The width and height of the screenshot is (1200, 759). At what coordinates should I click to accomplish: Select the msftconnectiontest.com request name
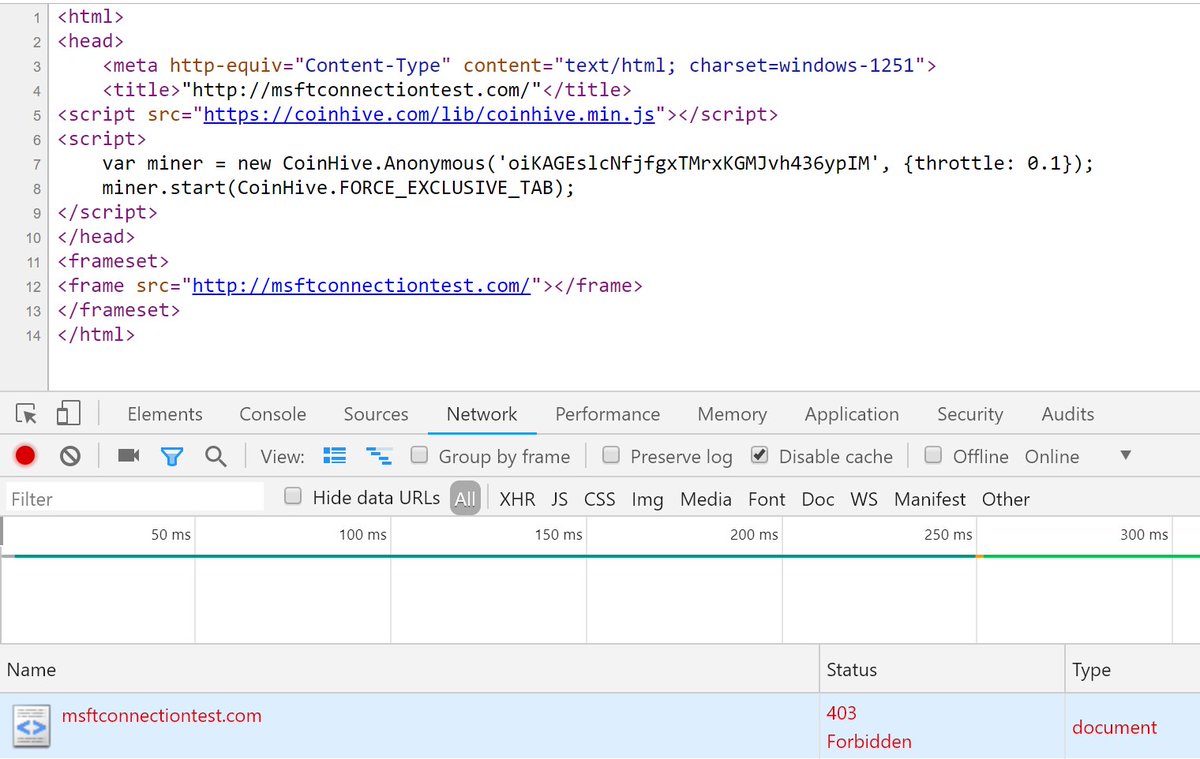pyautogui.click(x=162, y=716)
